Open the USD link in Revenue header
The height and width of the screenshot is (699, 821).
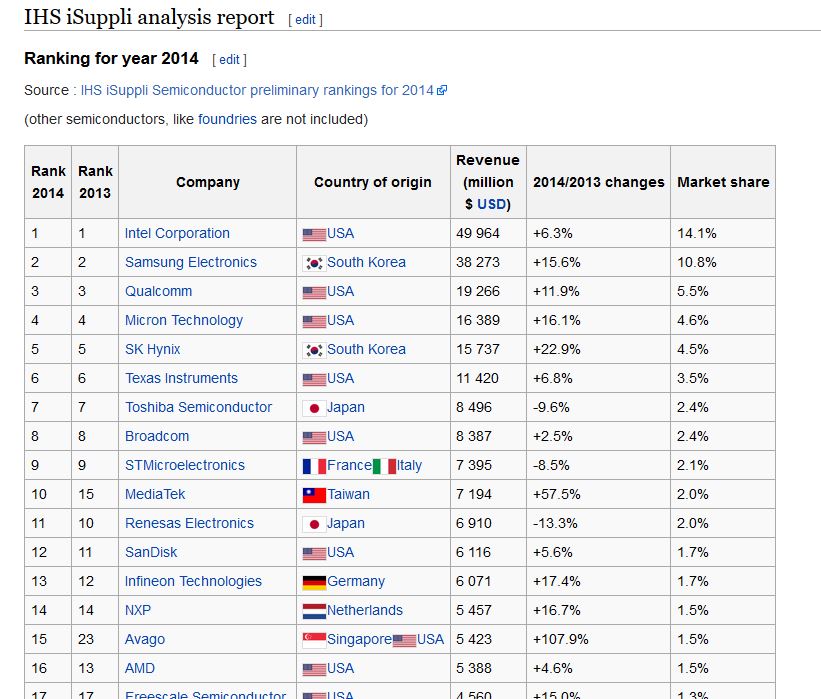pos(491,204)
